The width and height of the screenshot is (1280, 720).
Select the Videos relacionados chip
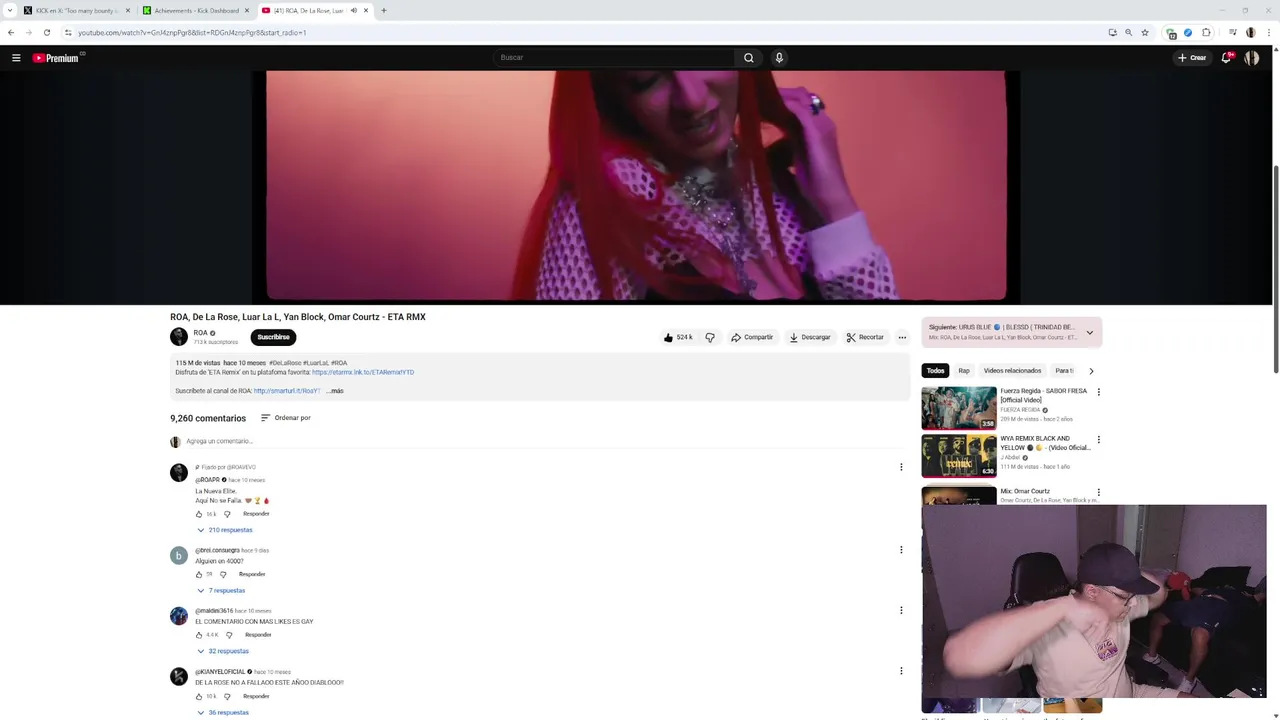pyautogui.click(x=1012, y=371)
